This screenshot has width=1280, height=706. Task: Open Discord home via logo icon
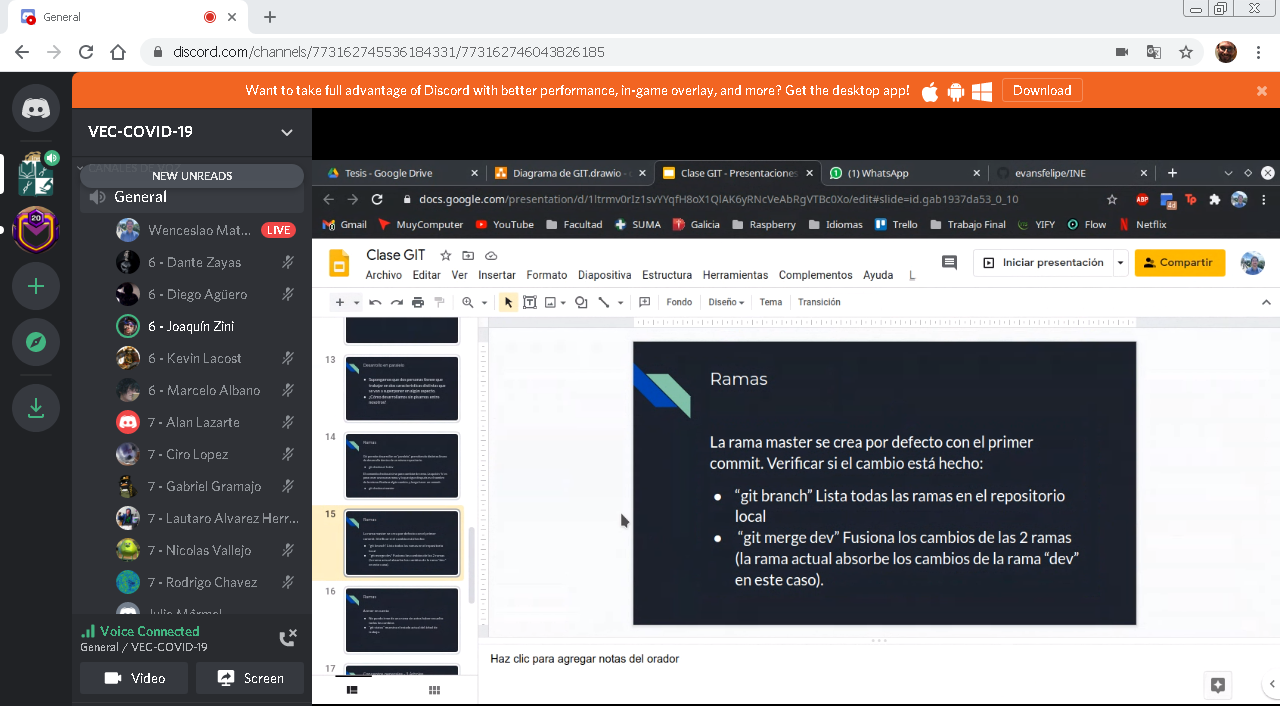pos(36,109)
